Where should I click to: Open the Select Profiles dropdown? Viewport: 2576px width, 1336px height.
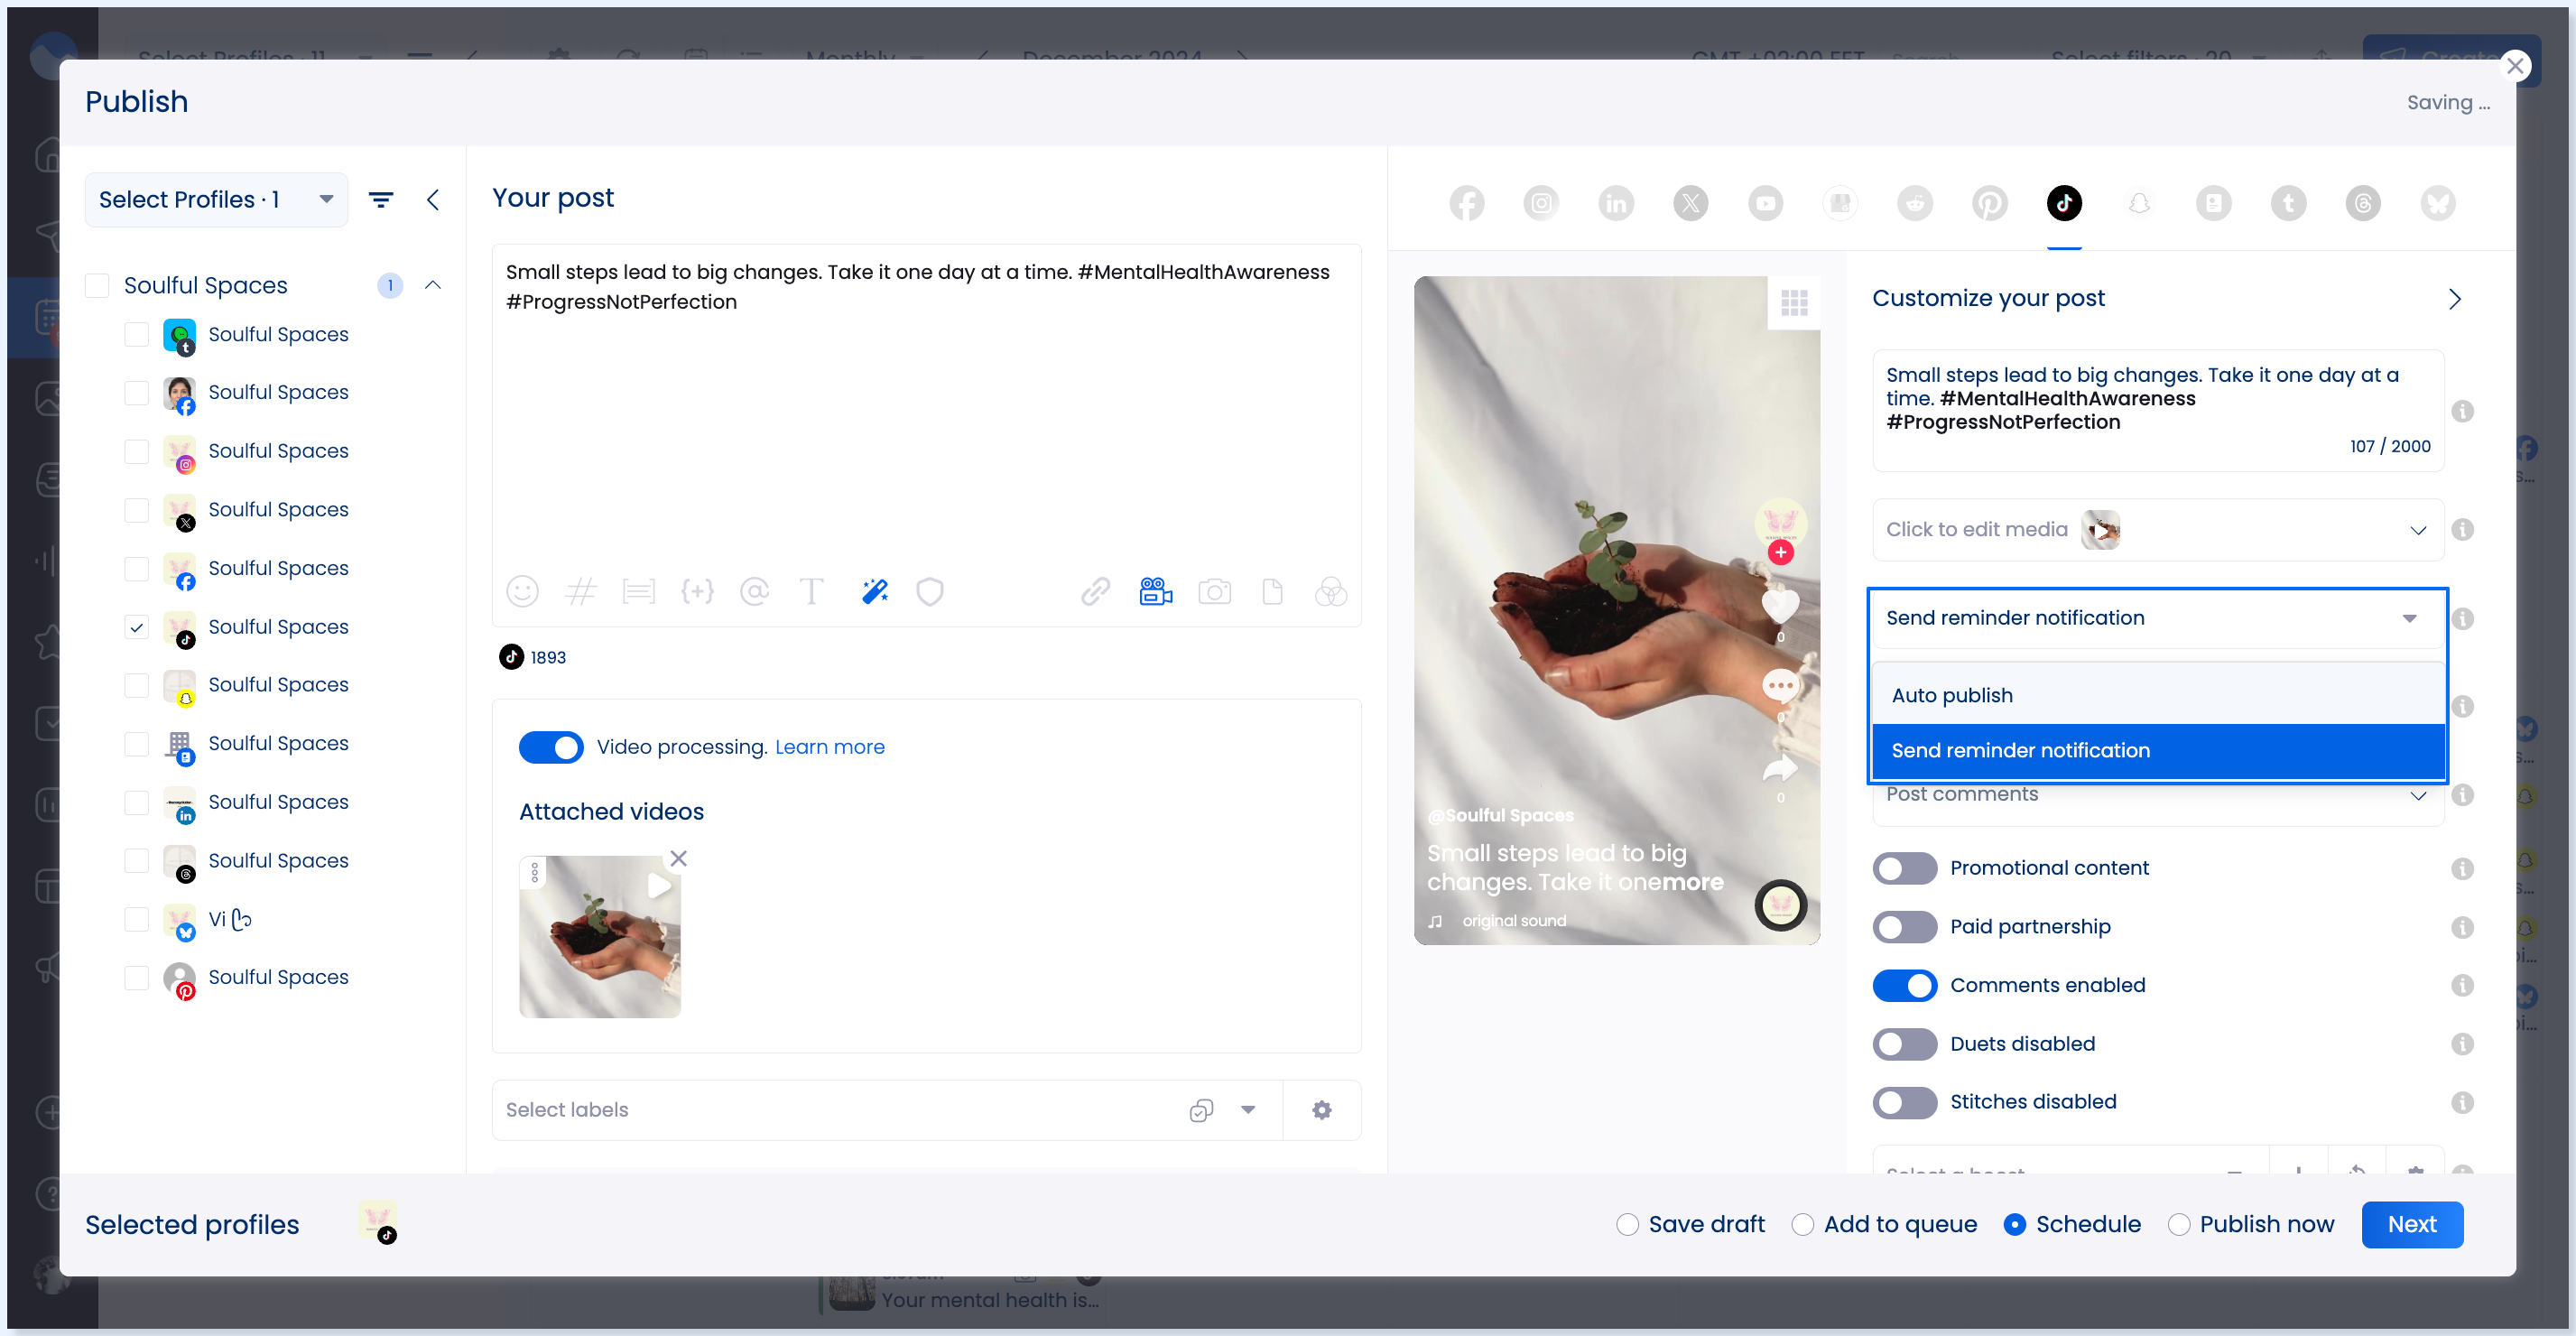point(216,200)
